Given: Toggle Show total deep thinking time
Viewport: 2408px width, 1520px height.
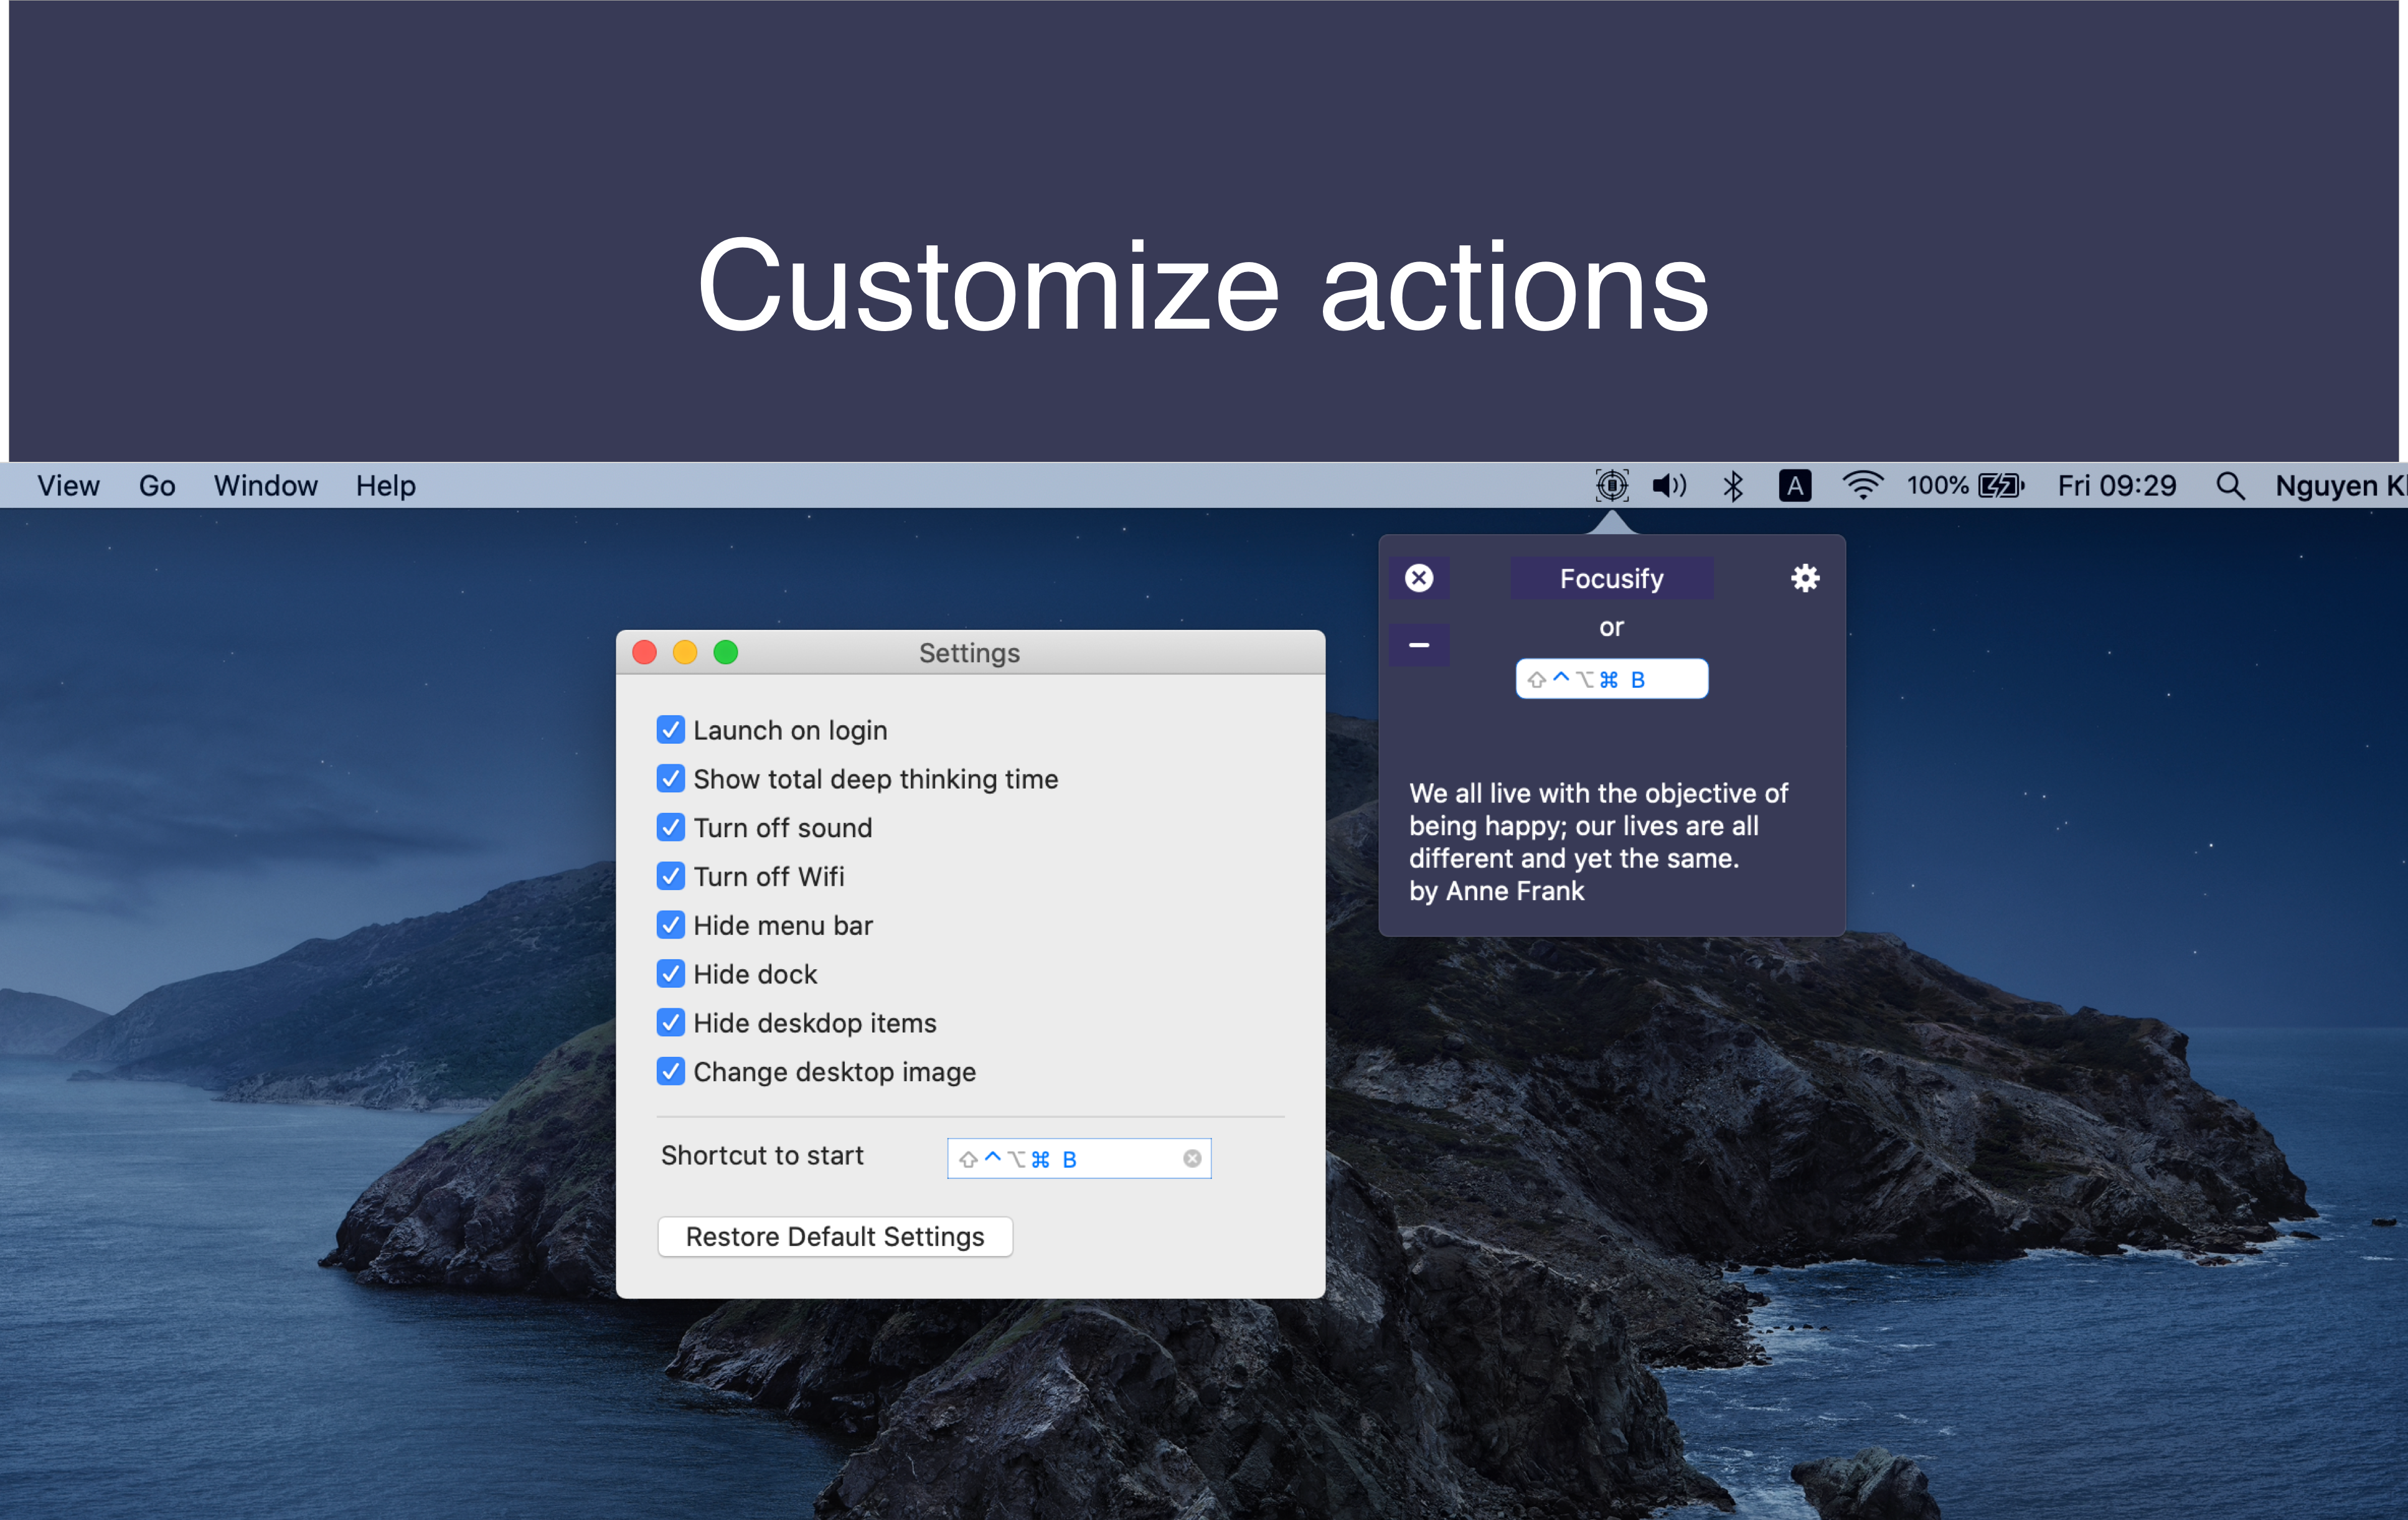Looking at the screenshot, I should click(x=670, y=779).
